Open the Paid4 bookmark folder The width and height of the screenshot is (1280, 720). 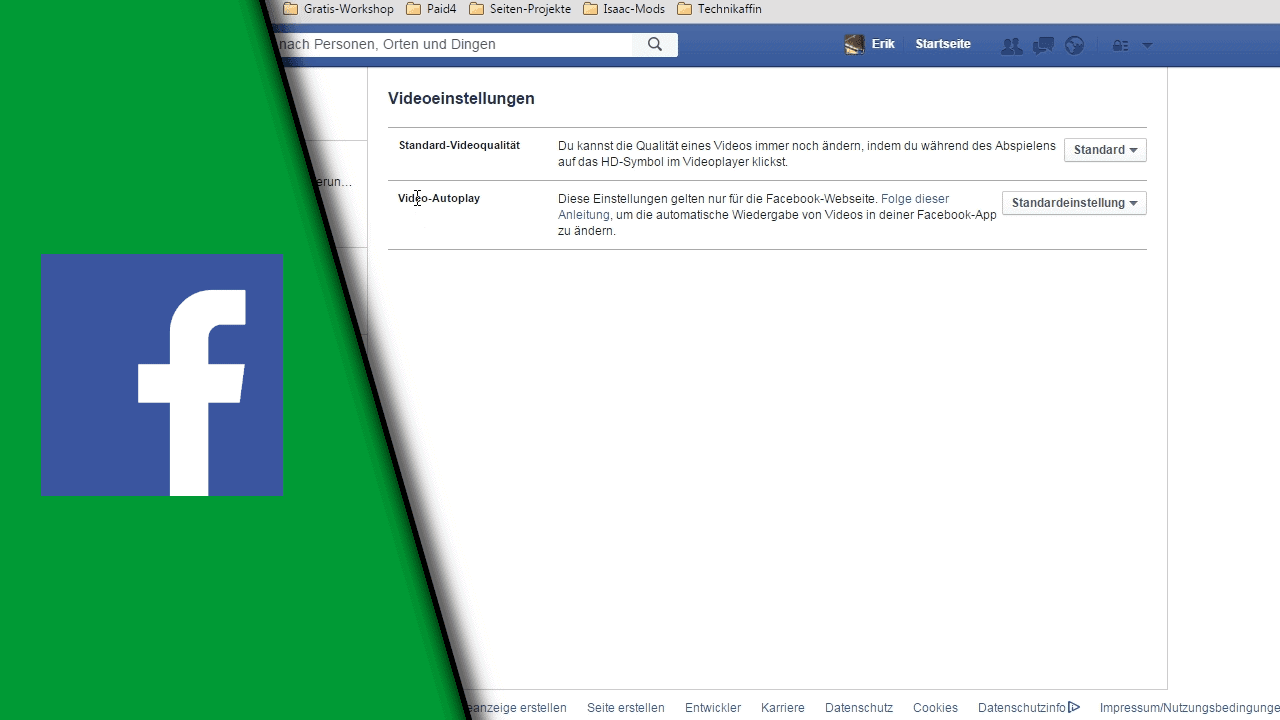tap(431, 9)
